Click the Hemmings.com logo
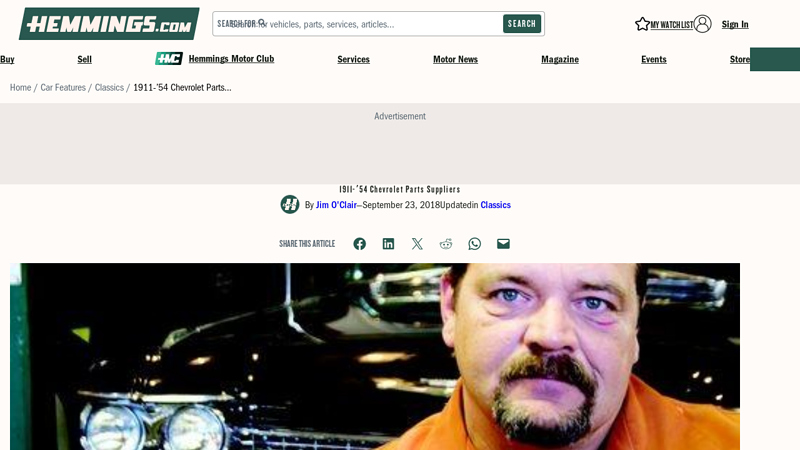This screenshot has height=450, width=800. click(109, 24)
